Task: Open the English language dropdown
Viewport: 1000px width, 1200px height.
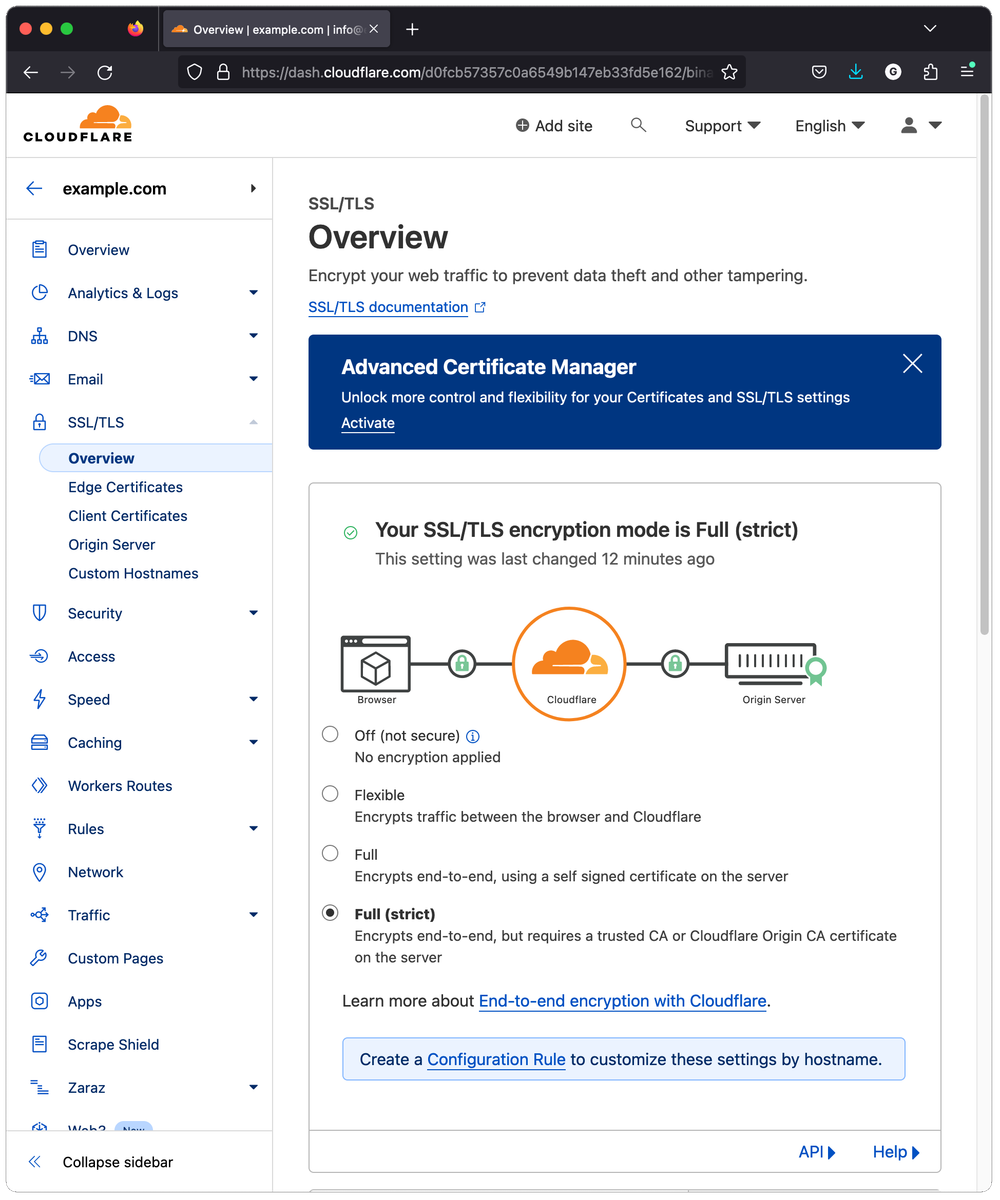Action: click(829, 126)
